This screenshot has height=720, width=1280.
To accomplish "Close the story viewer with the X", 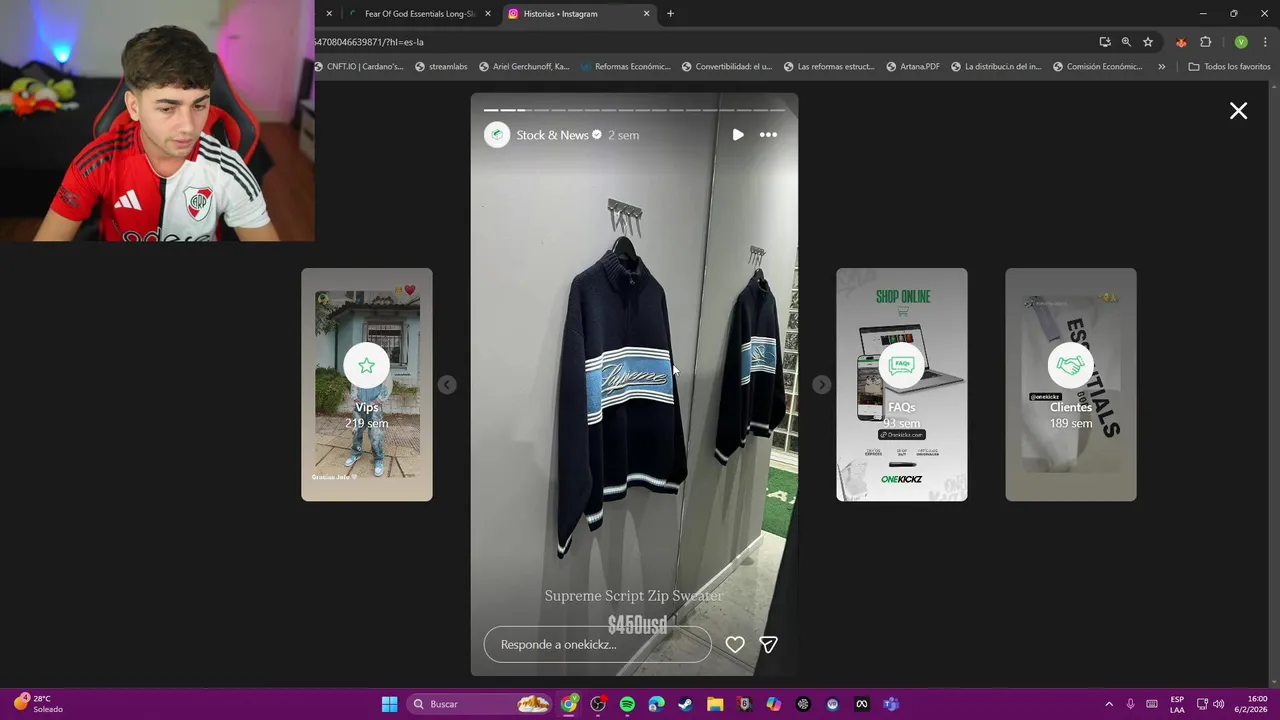I will [1238, 111].
